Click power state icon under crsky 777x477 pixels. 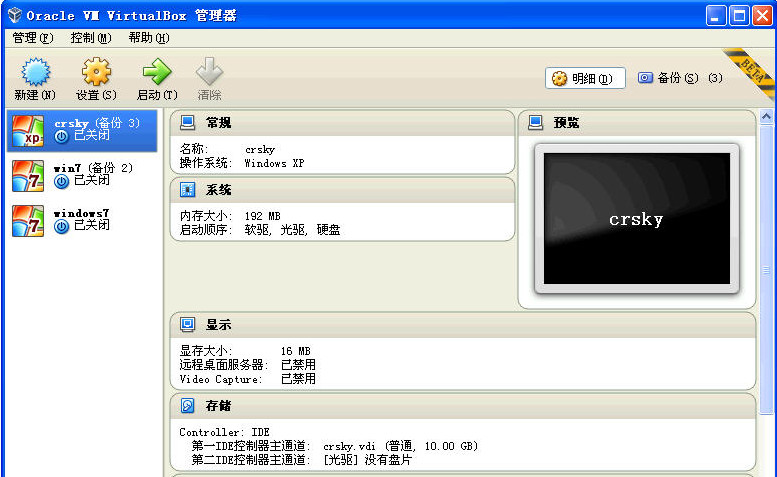(x=61, y=137)
